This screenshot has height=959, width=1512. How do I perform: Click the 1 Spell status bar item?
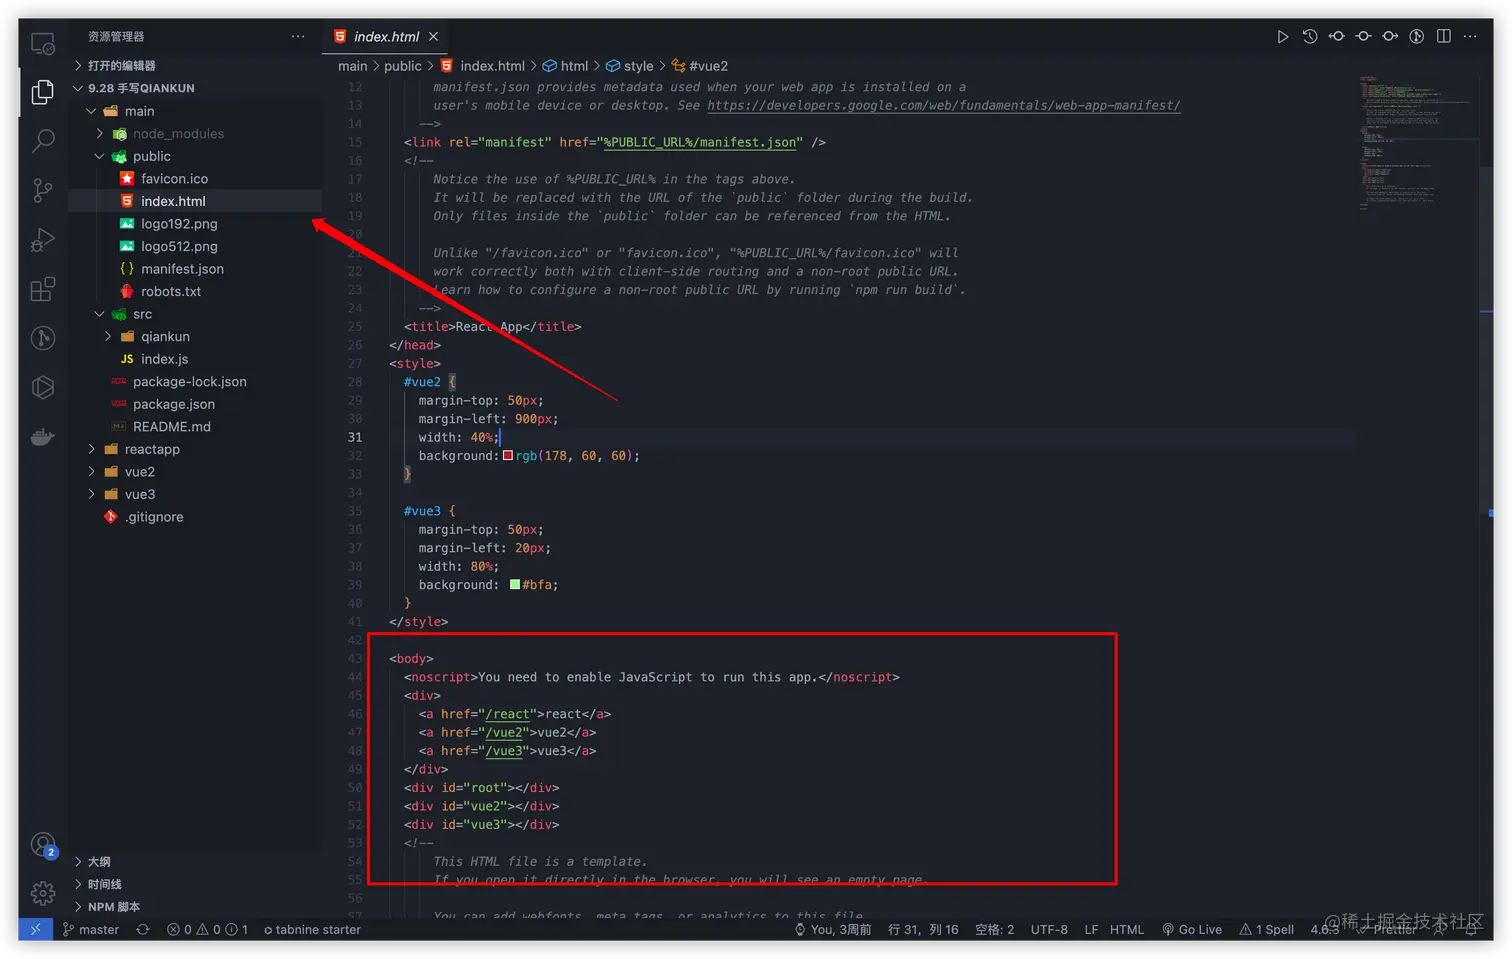point(1267,929)
